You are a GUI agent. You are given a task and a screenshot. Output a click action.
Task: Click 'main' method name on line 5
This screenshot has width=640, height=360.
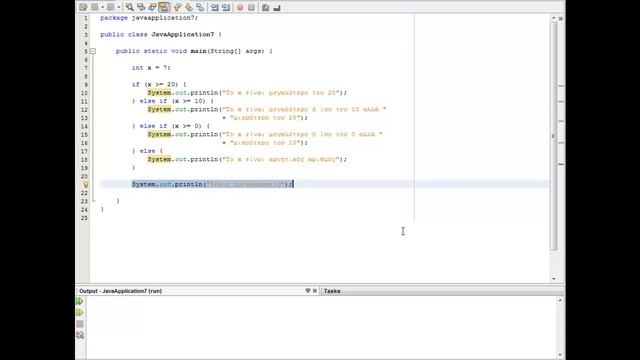coord(198,51)
